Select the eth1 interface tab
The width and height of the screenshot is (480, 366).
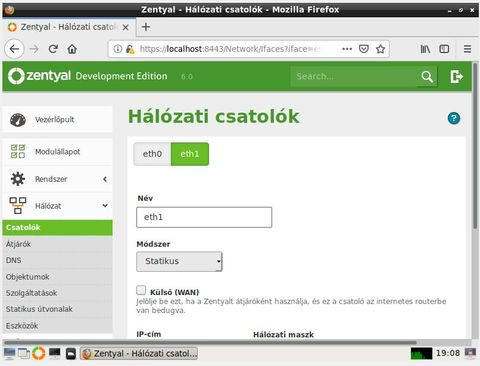190,154
